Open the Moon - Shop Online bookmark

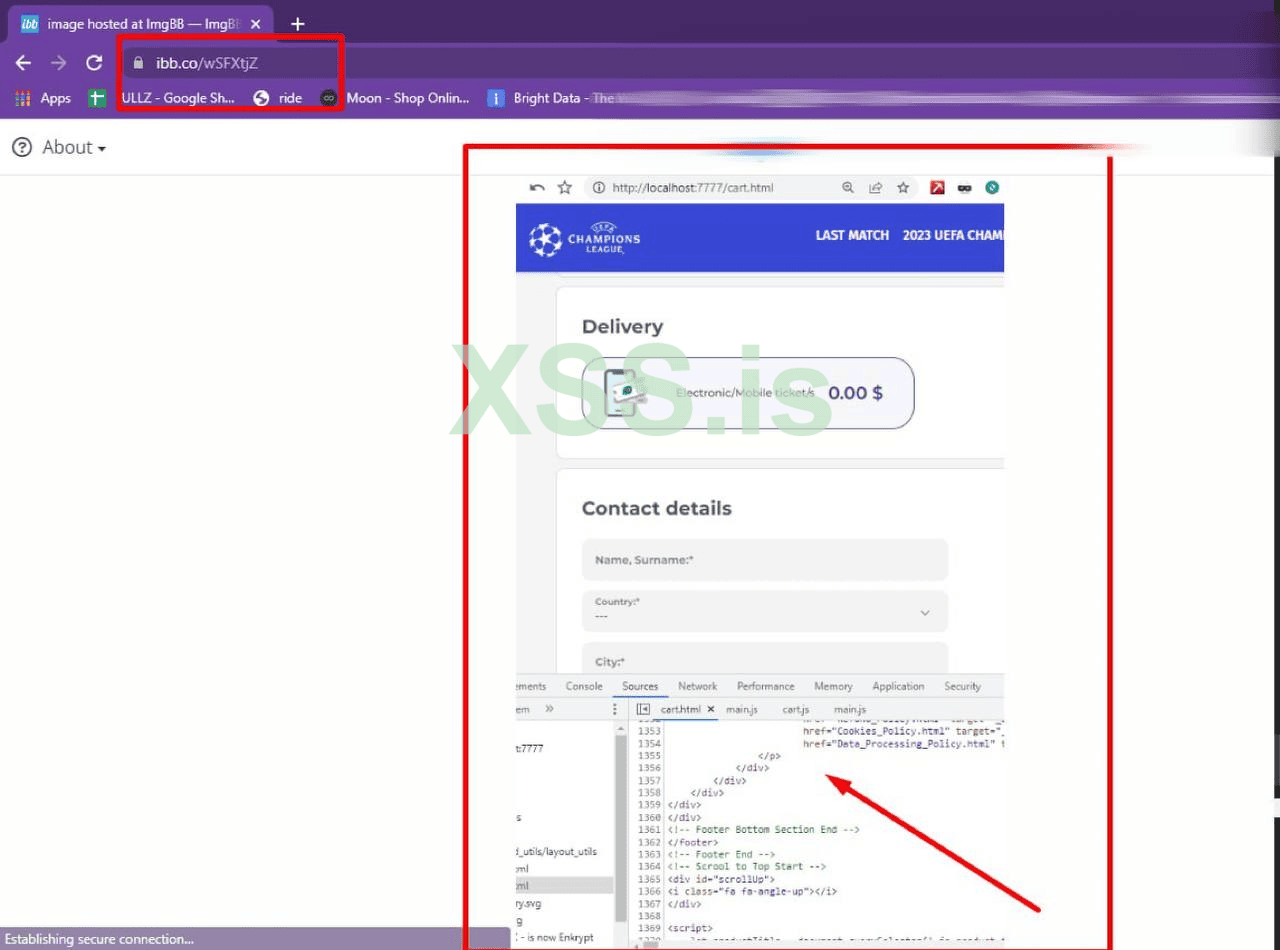[395, 98]
